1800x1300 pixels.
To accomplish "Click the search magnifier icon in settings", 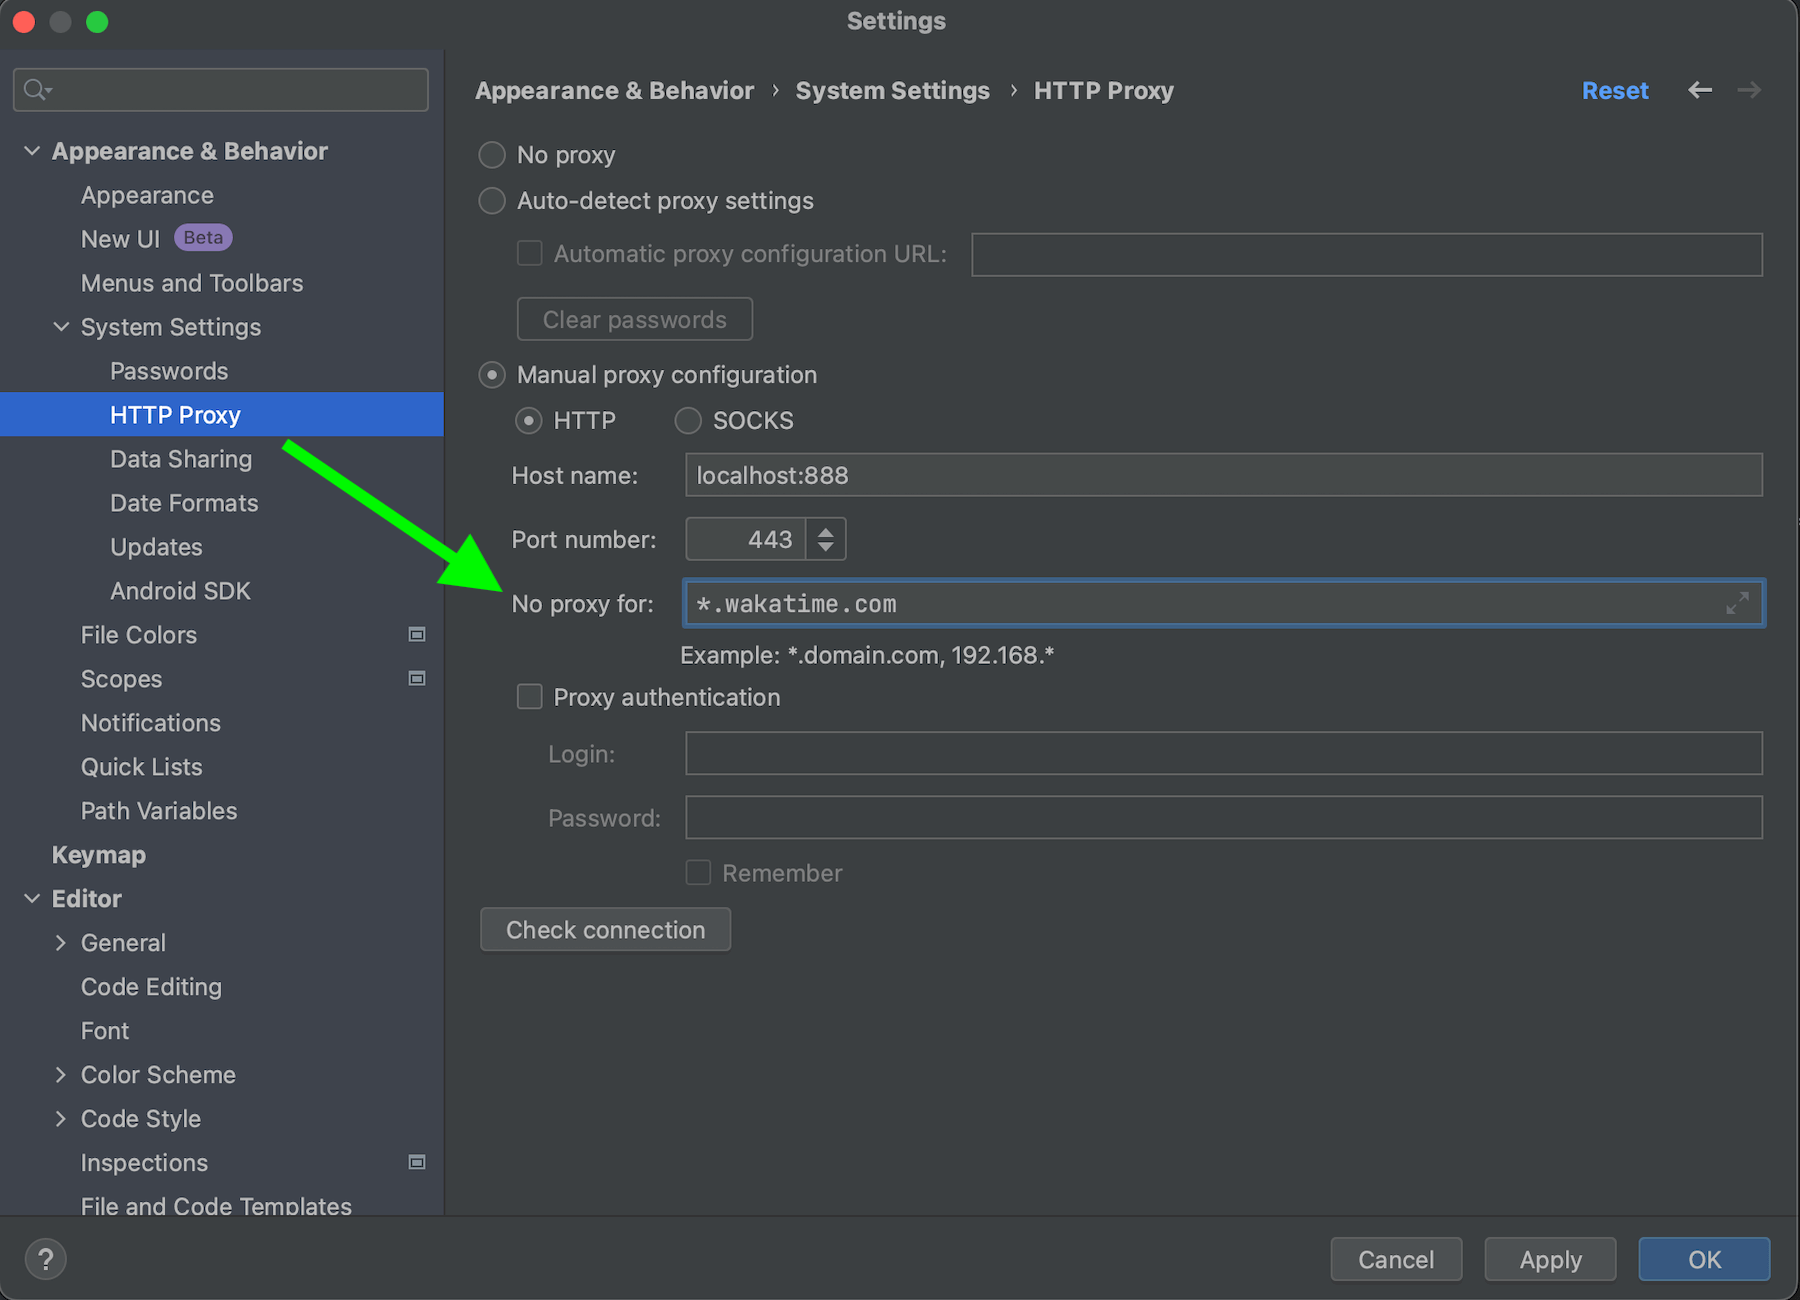I will coord(37,90).
